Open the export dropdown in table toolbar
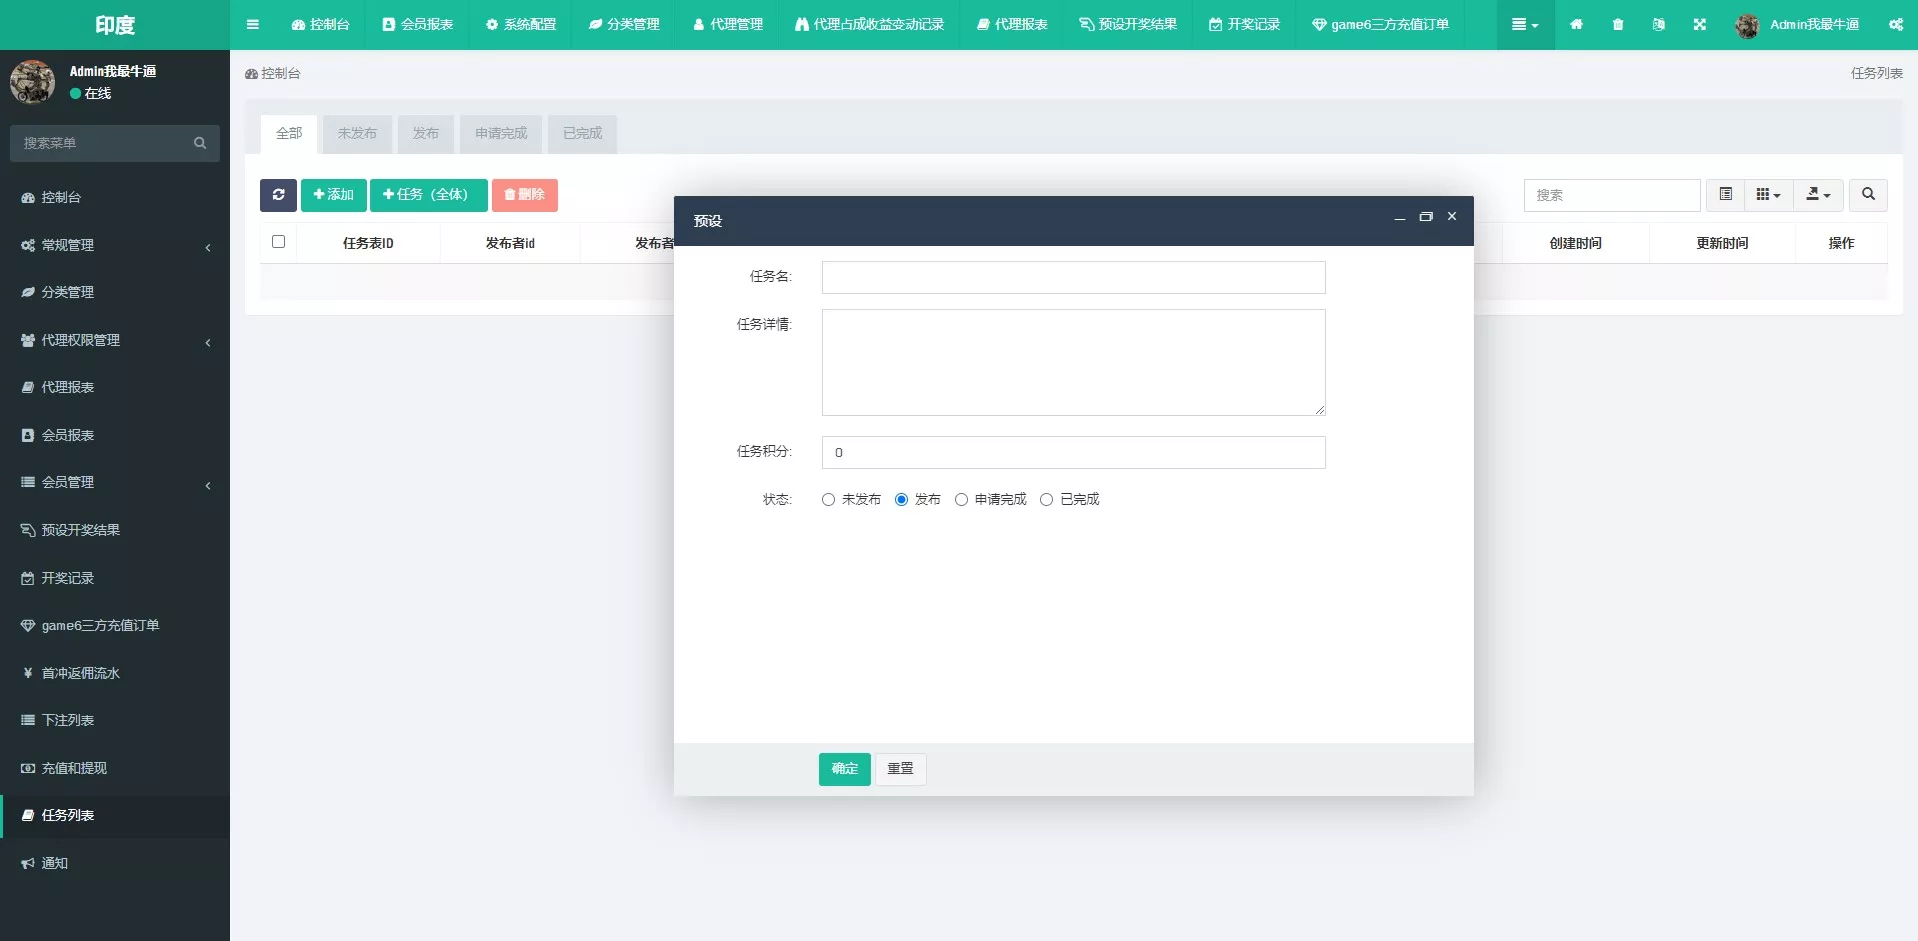 click(1817, 195)
